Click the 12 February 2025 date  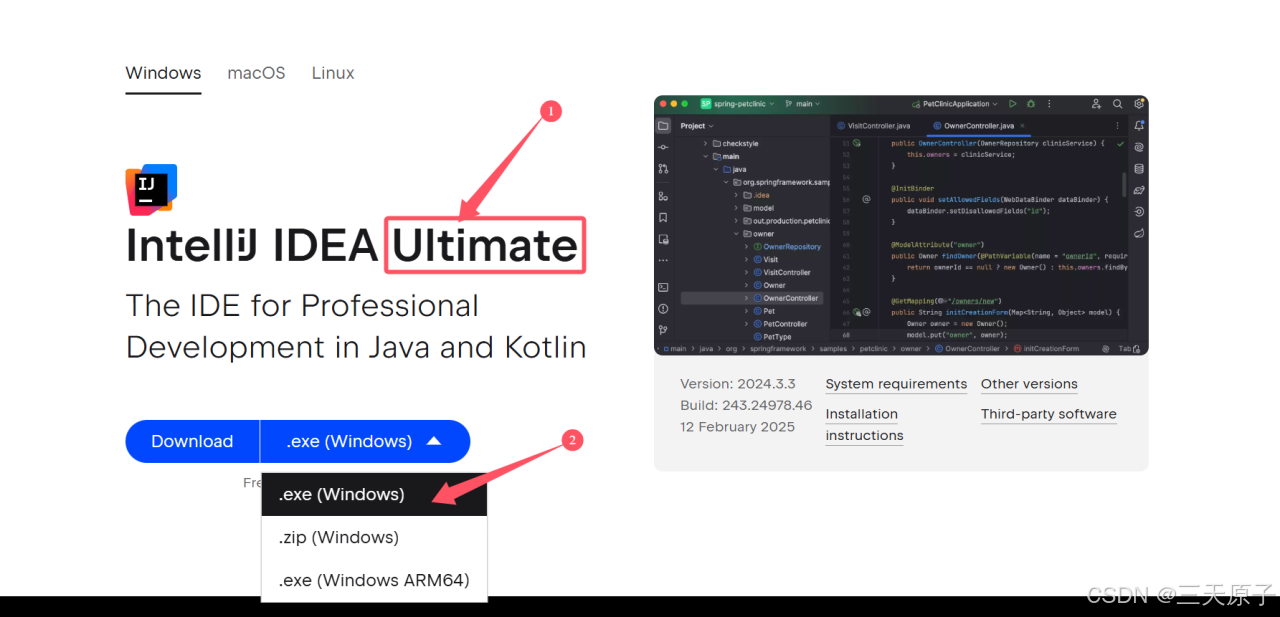(x=738, y=427)
